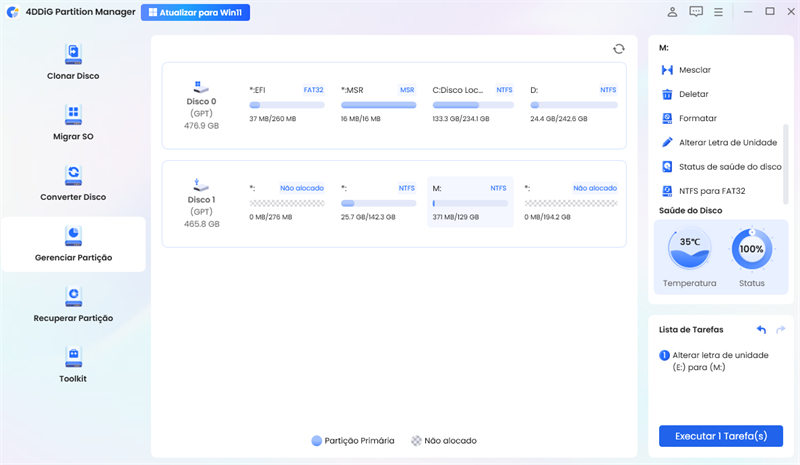Click Alterar Letra de Unidade option
800x465 pixels.
(x=726, y=142)
